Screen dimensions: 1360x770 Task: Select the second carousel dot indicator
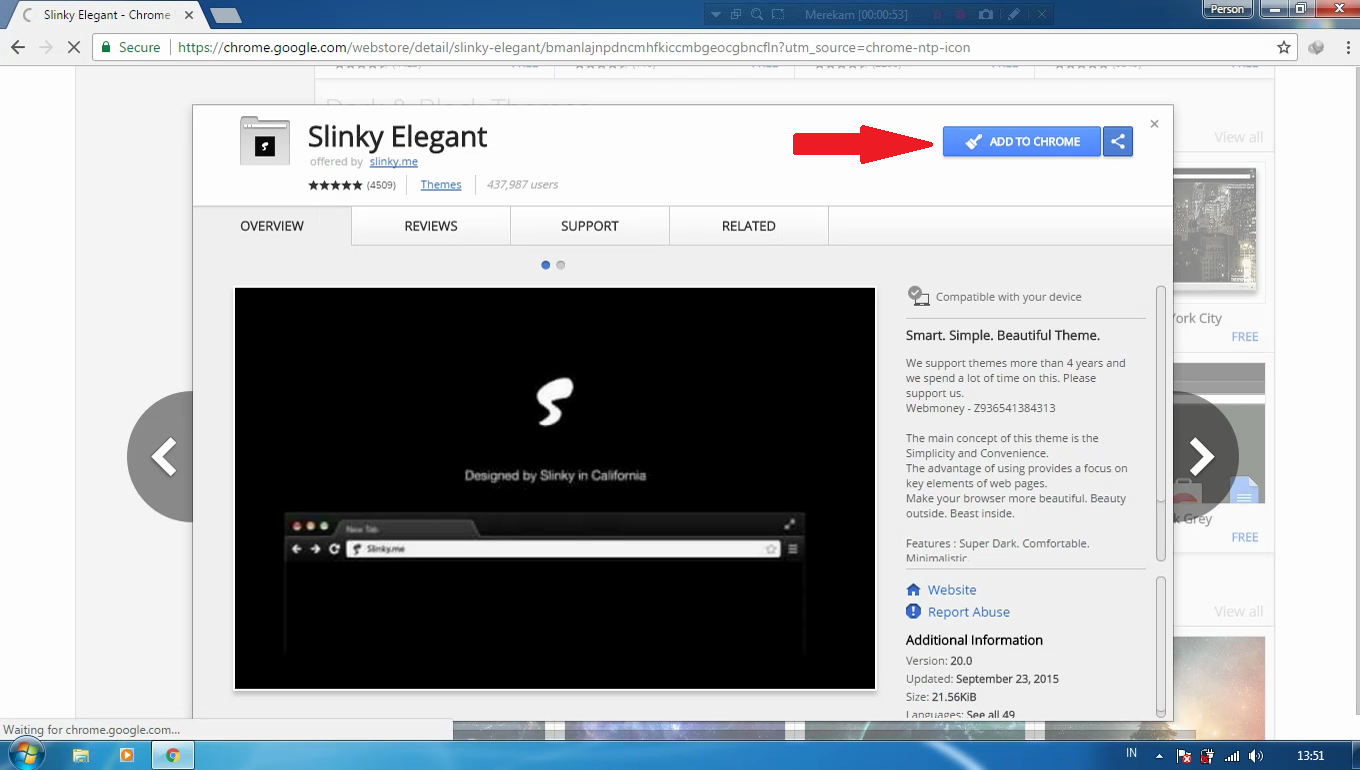[x=560, y=265]
